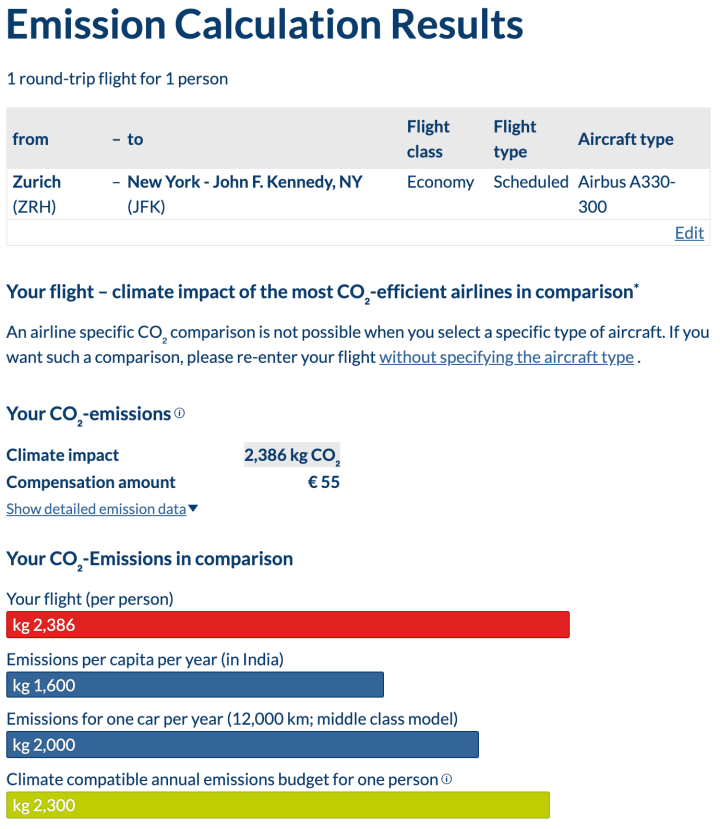
Task: Select the Aircraft type column header
Action: pyautogui.click(x=626, y=139)
